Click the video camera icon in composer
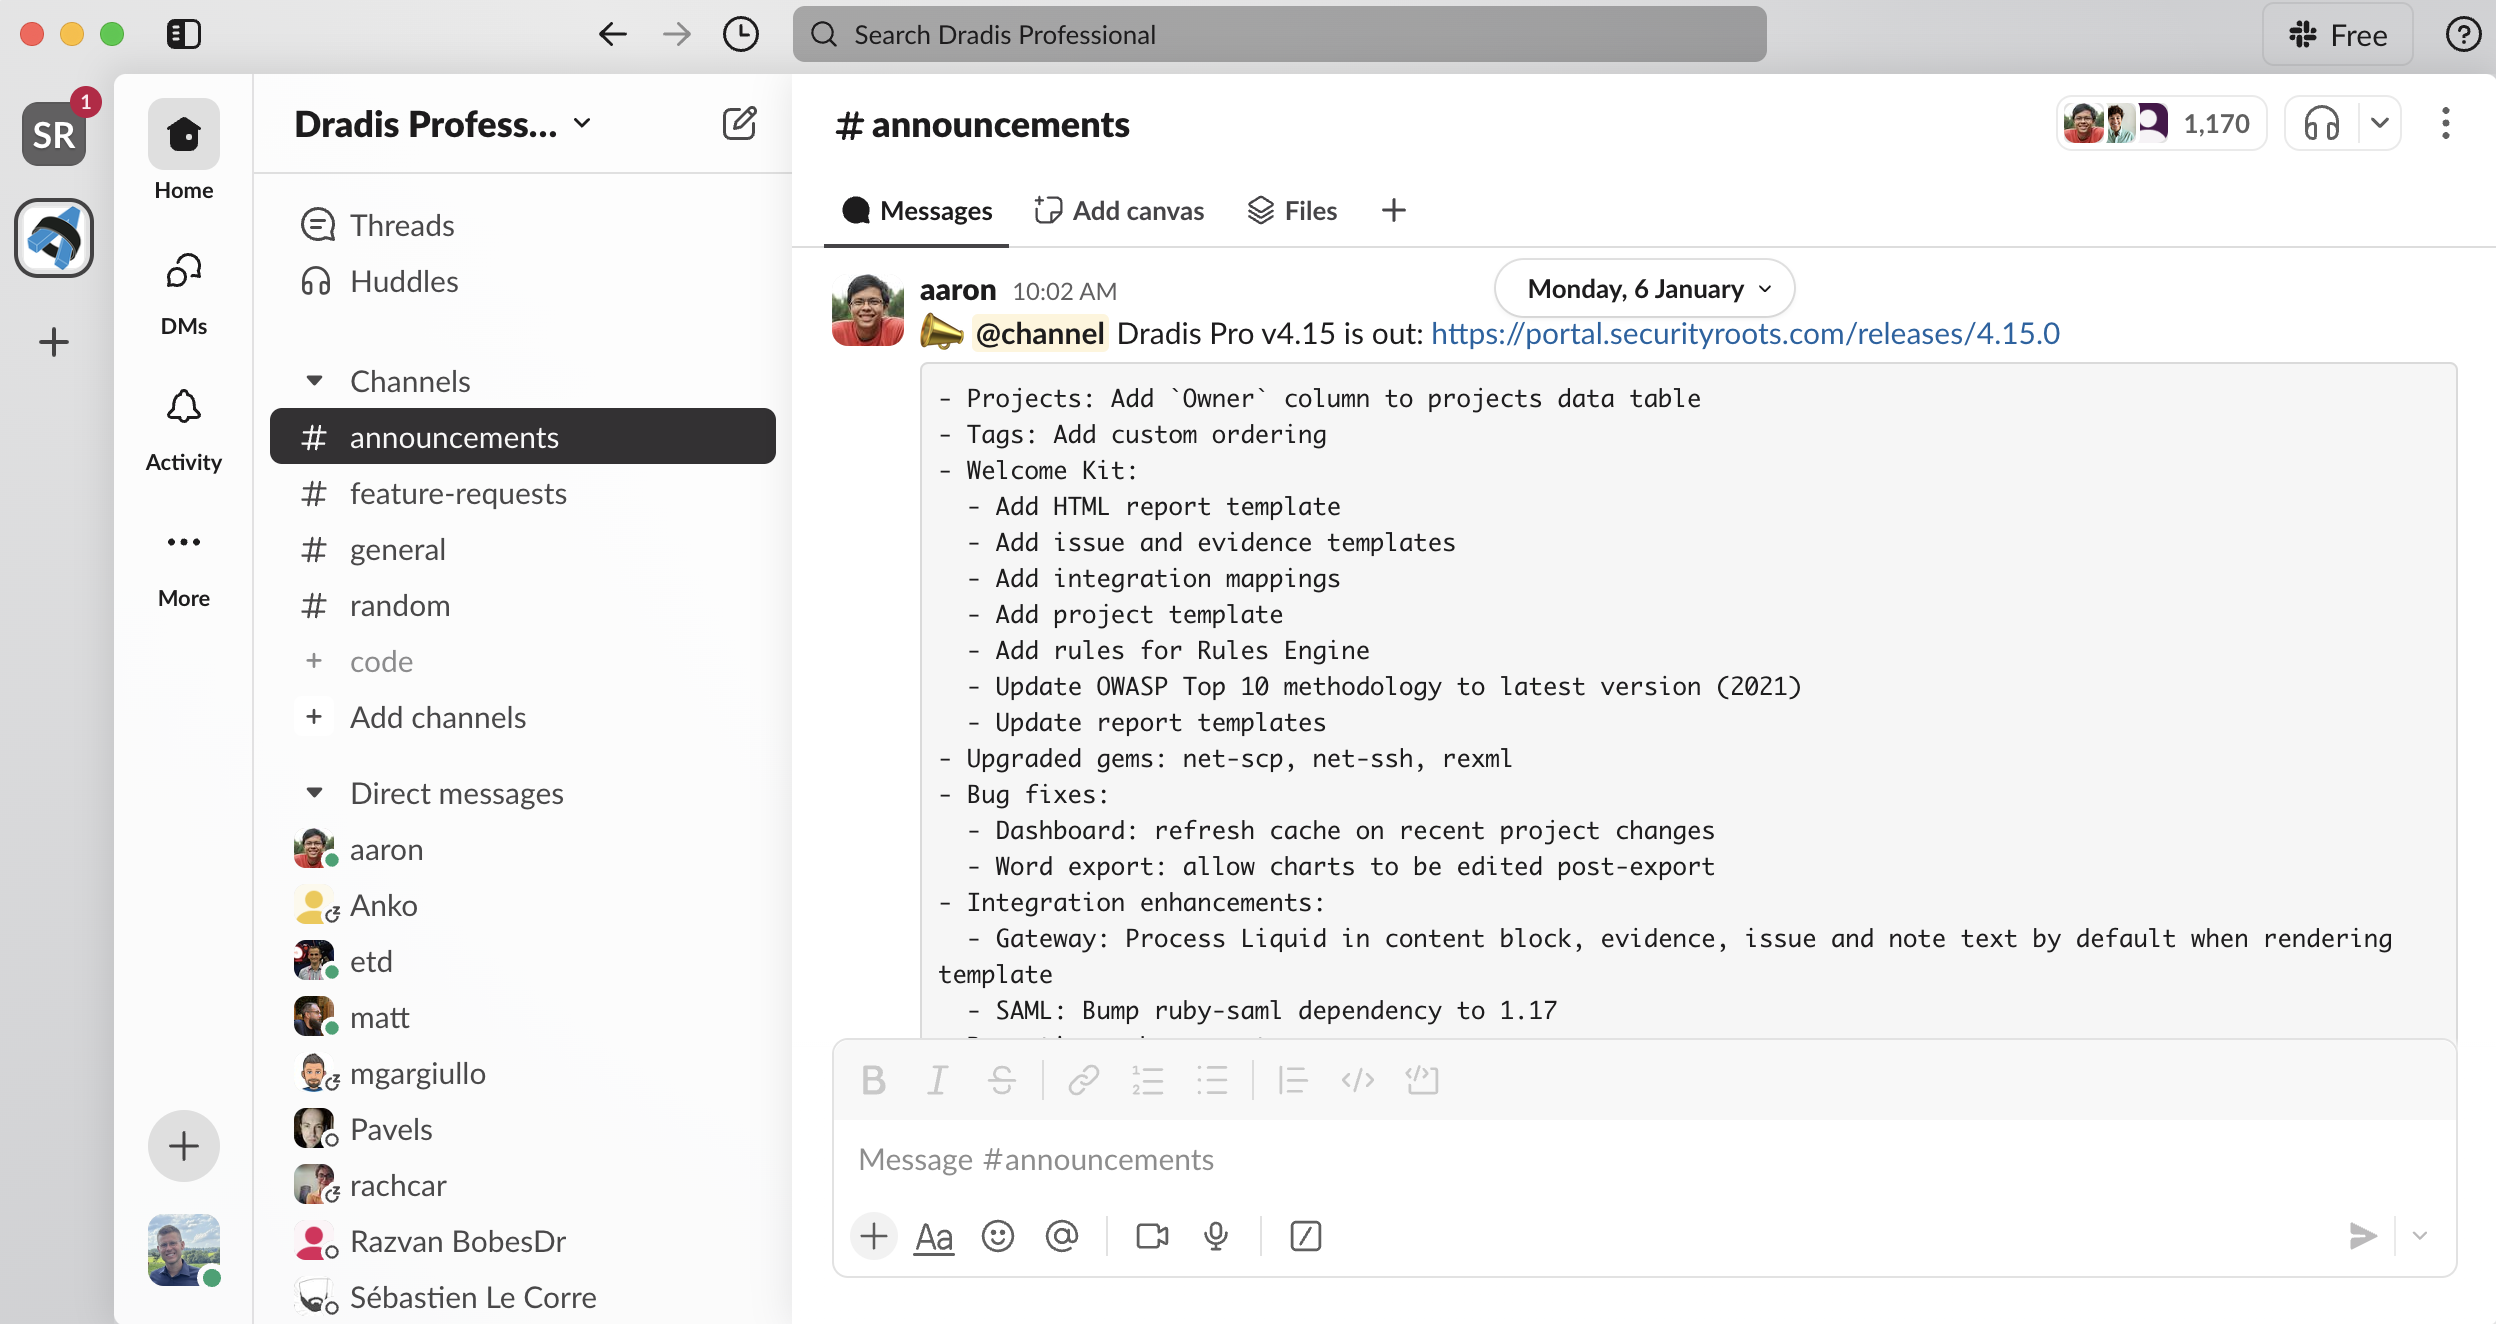This screenshot has height=1324, width=2496. 1151,1235
